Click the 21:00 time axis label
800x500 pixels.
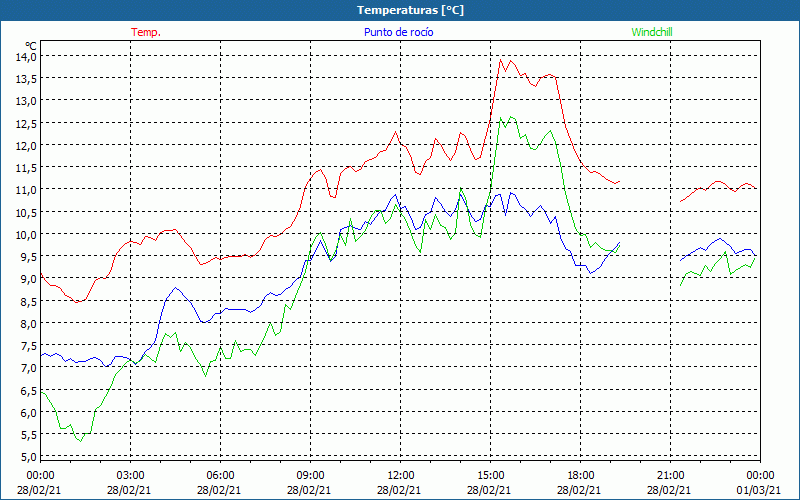[x=670, y=475]
